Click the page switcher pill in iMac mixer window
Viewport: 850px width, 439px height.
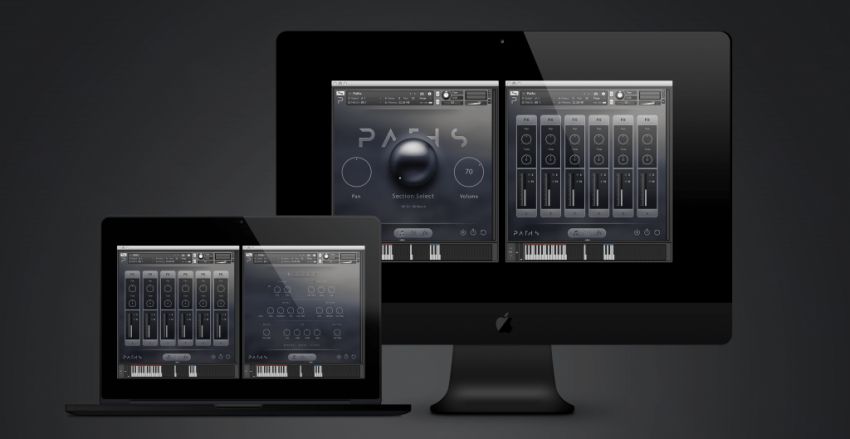(x=587, y=233)
